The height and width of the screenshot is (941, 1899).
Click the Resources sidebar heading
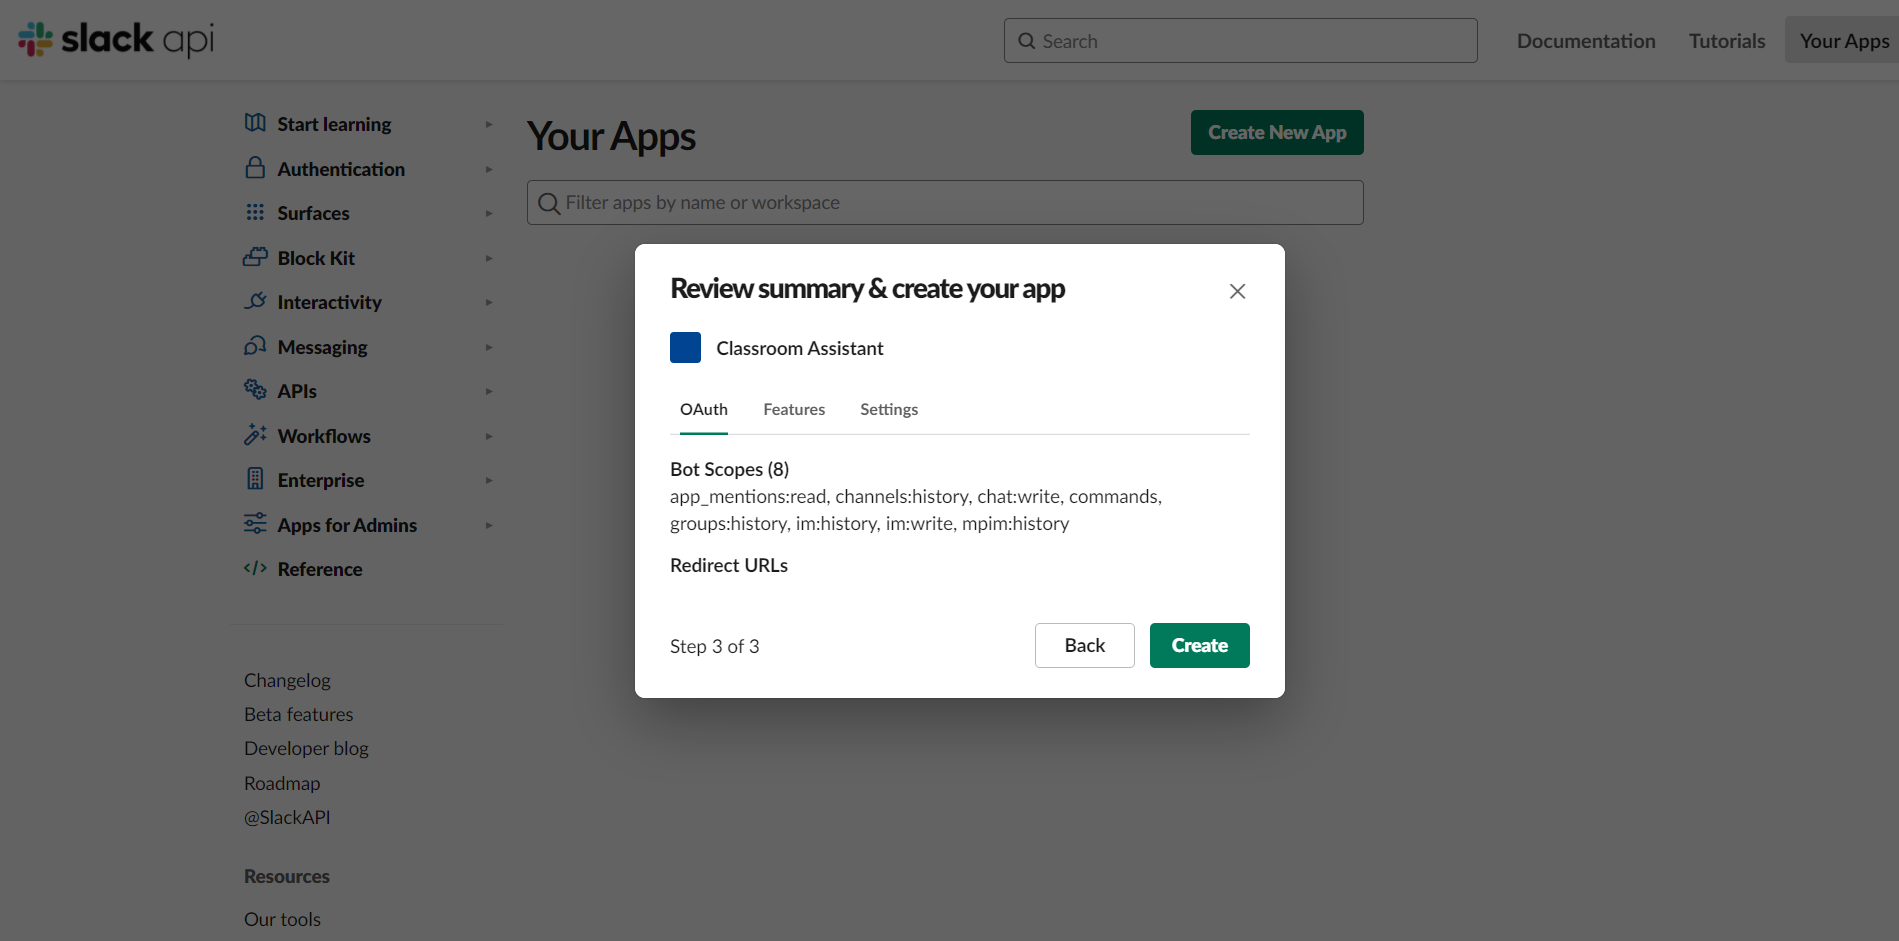(x=287, y=876)
